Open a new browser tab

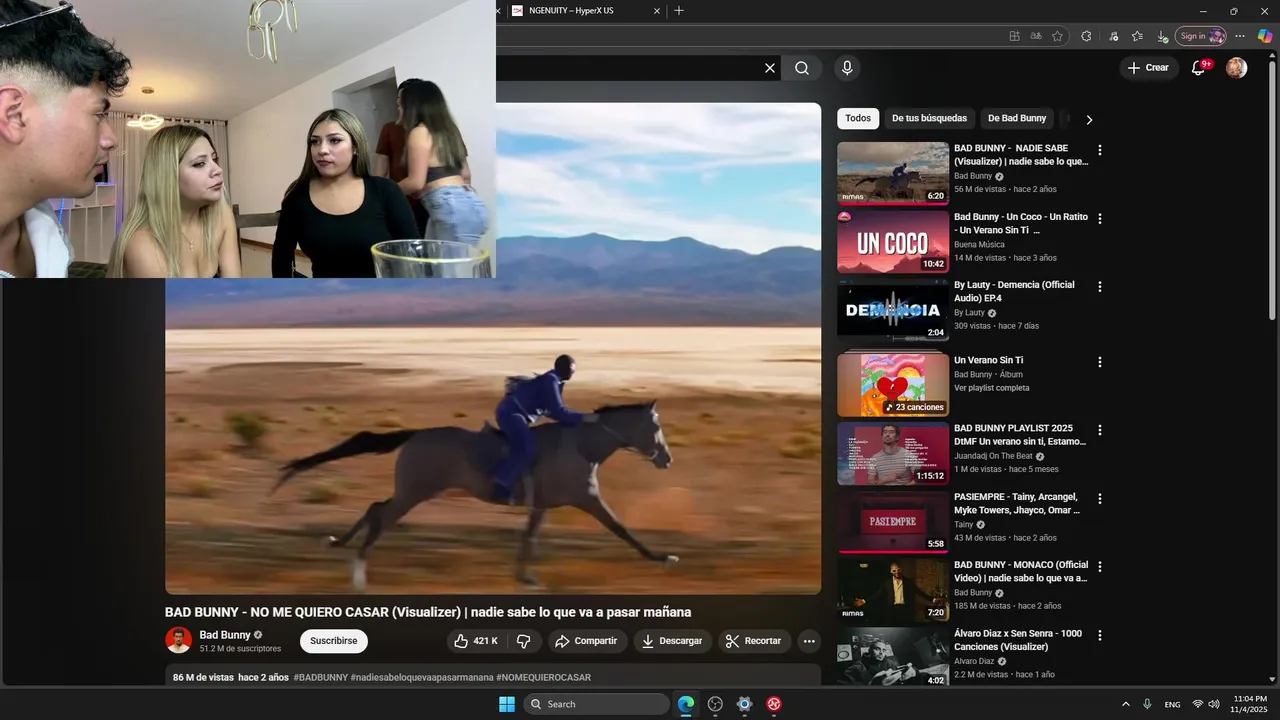(x=679, y=11)
